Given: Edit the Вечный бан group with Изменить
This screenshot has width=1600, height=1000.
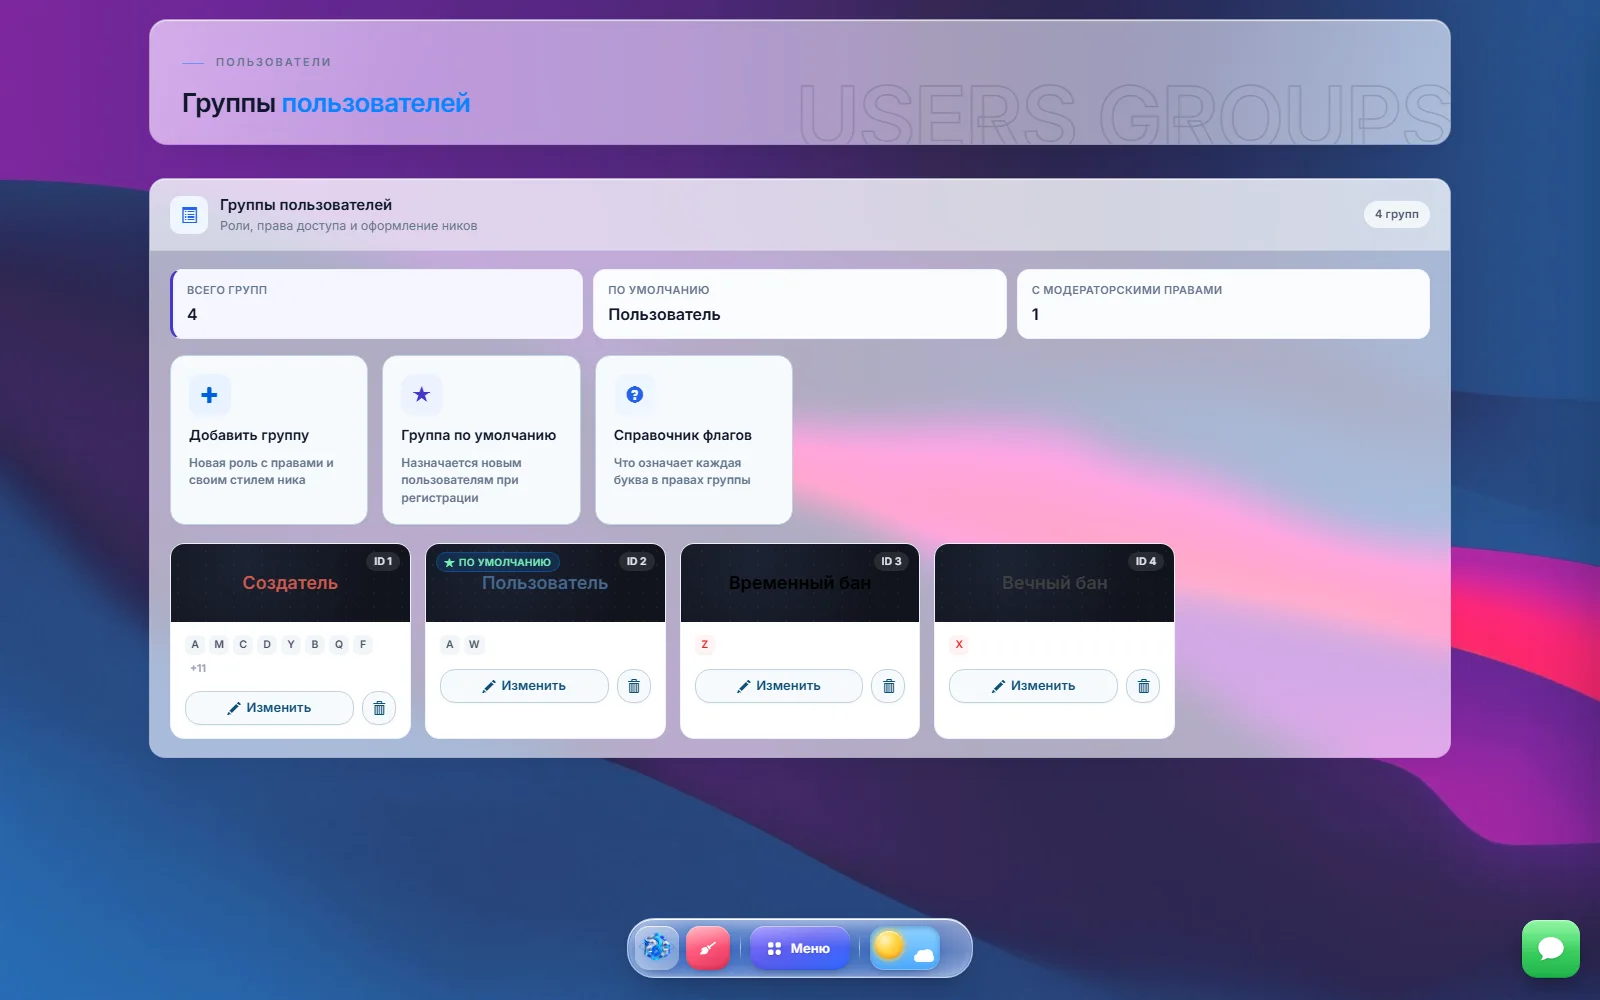Looking at the screenshot, I should 1033,686.
